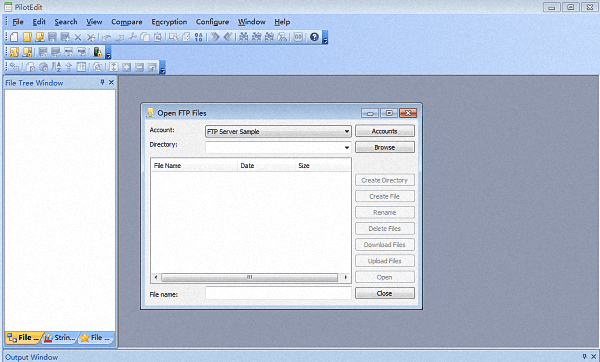Expand the first toolbar options arrow

[325, 38]
